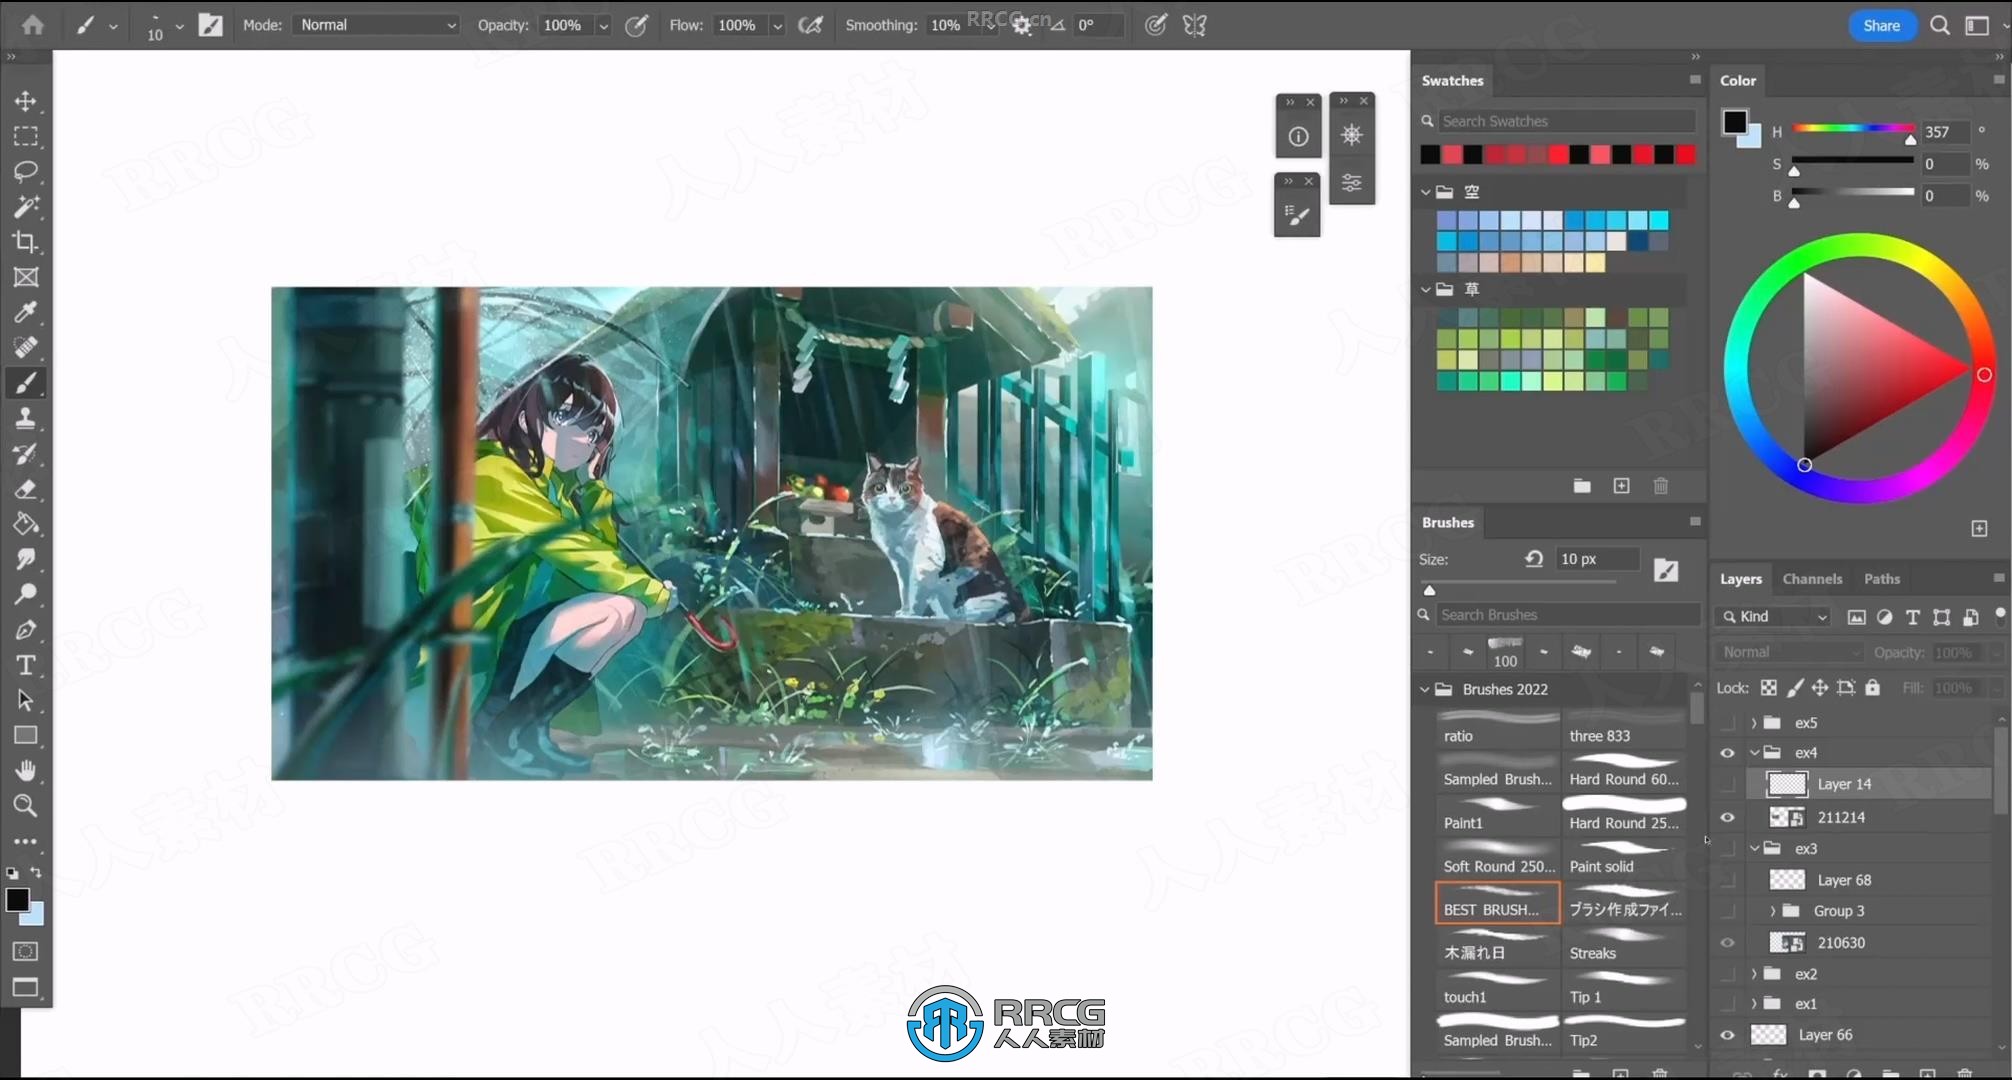Screen dimensions: 2012x1080
Task: Click the Search Brushes field
Action: point(1568,615)
